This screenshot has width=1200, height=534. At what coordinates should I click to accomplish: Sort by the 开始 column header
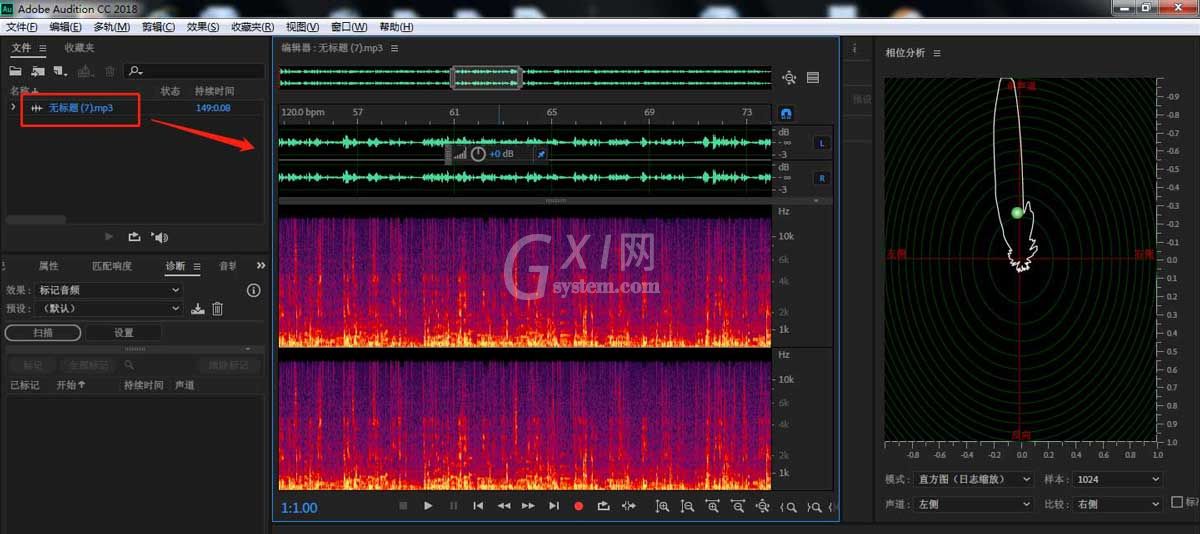[x=71, y=385]
